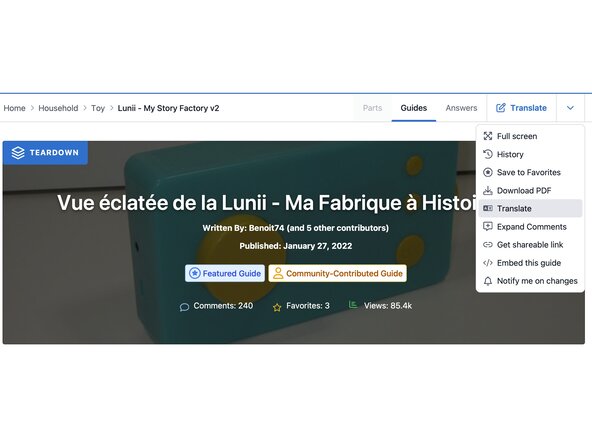Click the Comments speech bubble icon

(x=184, y=307)
